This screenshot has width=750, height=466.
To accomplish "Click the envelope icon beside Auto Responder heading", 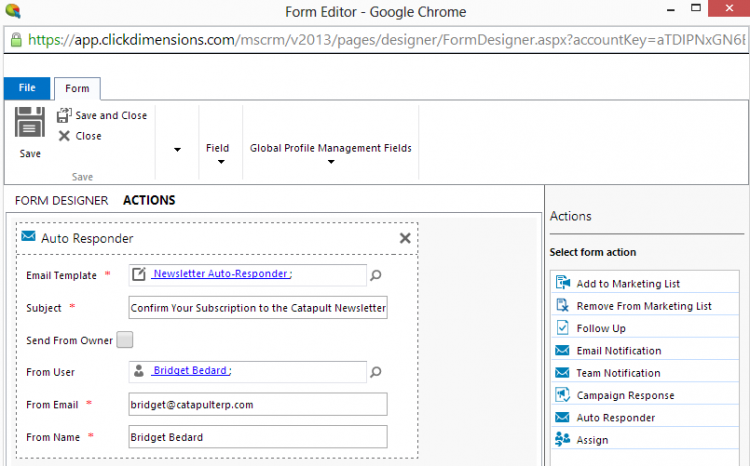I will (x=29, y=236).
